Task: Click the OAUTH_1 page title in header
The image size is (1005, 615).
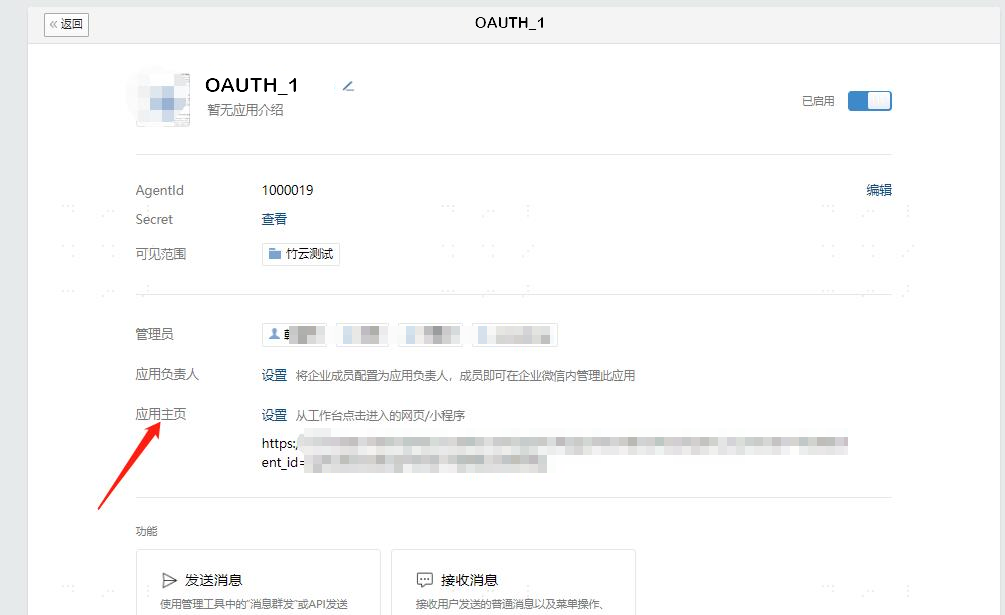Action: [x=510, y=23]
